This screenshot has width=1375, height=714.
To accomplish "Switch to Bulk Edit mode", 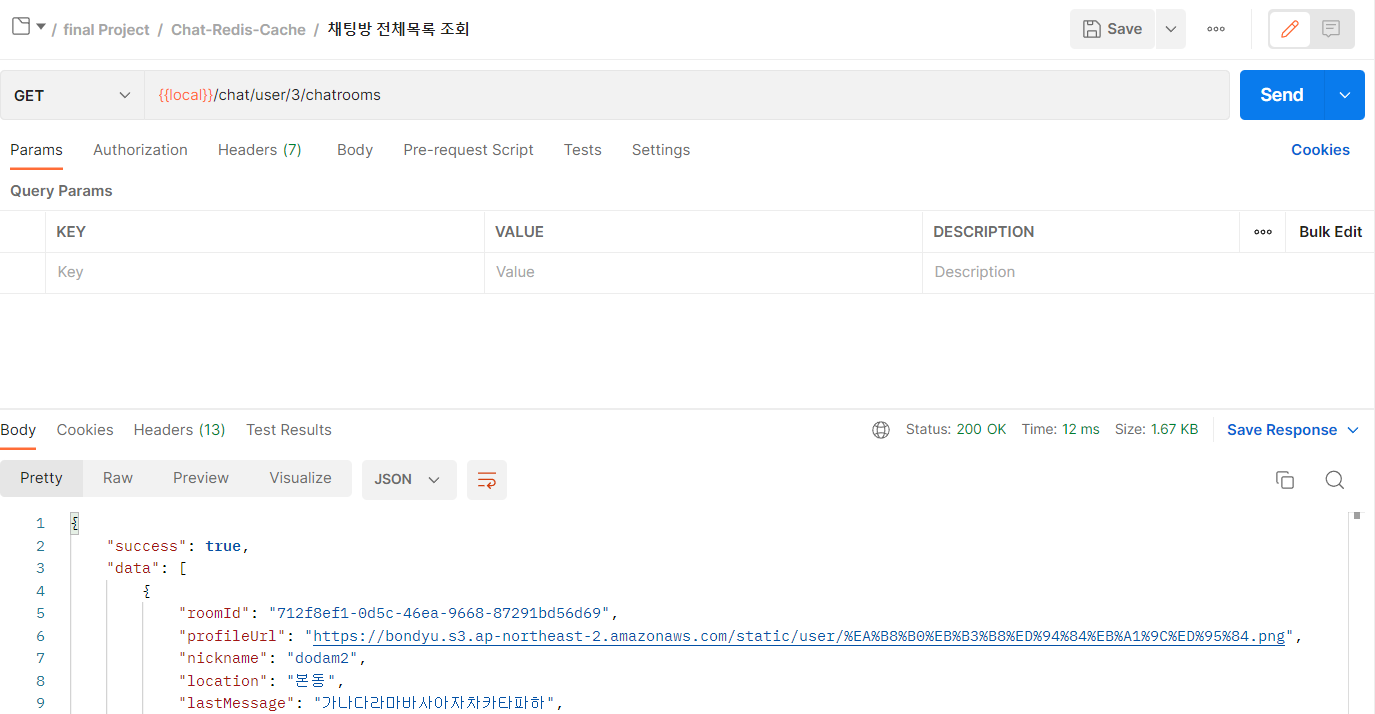I will (x=1330, y=232).
